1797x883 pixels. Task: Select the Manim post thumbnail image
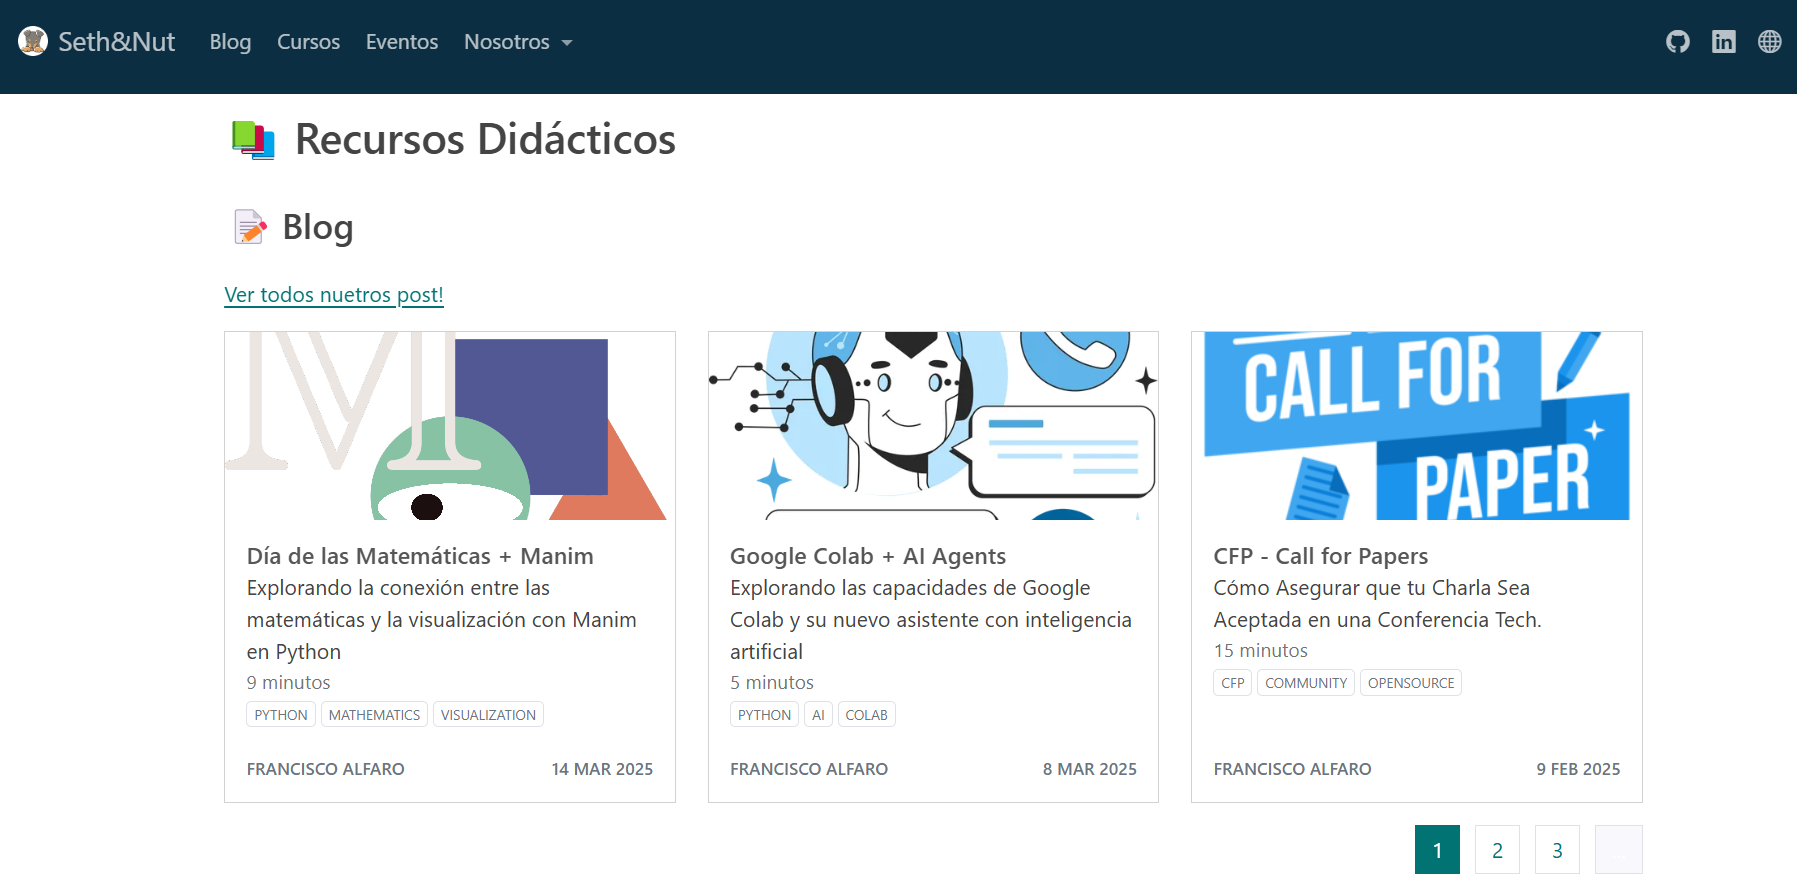click(x=449, y=426)
